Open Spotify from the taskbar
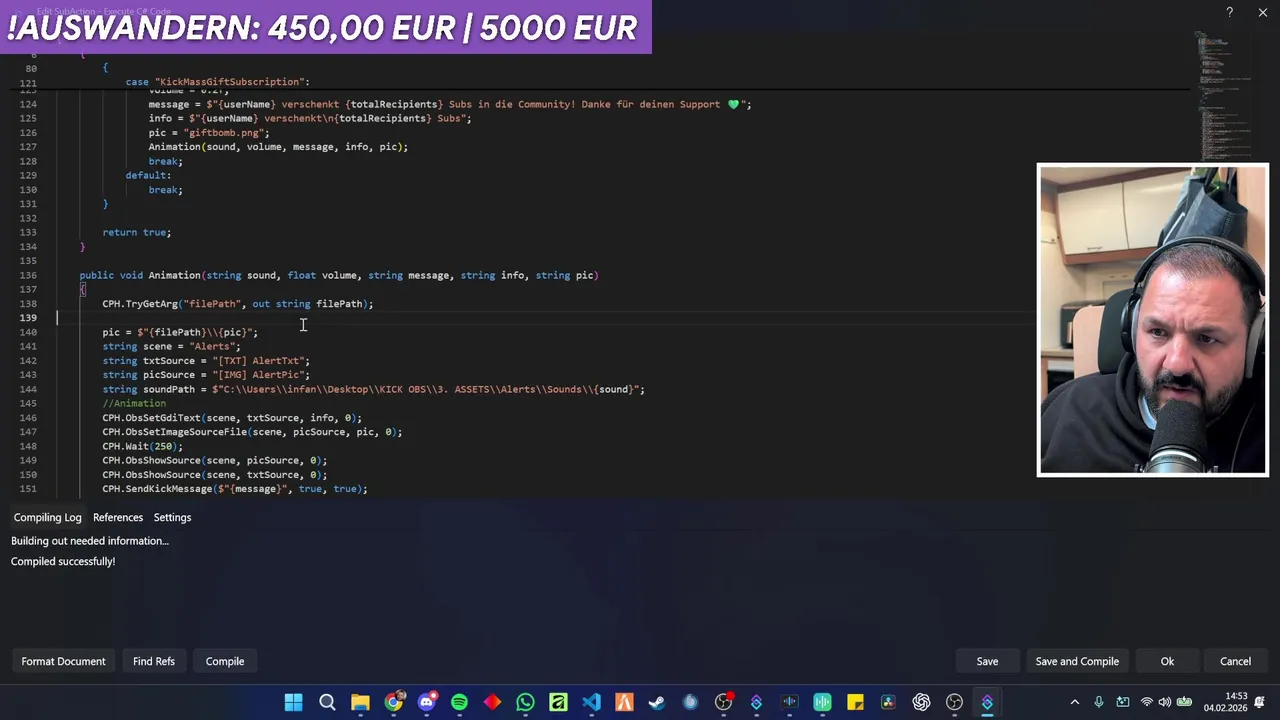1280x720 pixels. [459, 702]
